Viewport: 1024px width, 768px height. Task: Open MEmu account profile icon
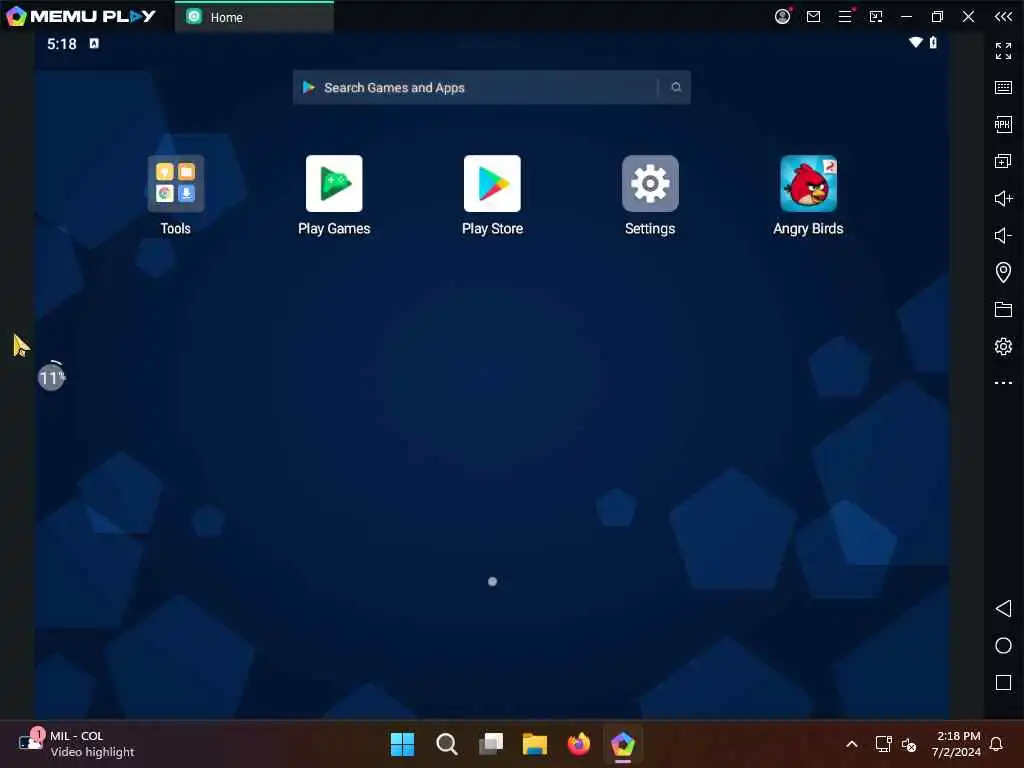782,16
